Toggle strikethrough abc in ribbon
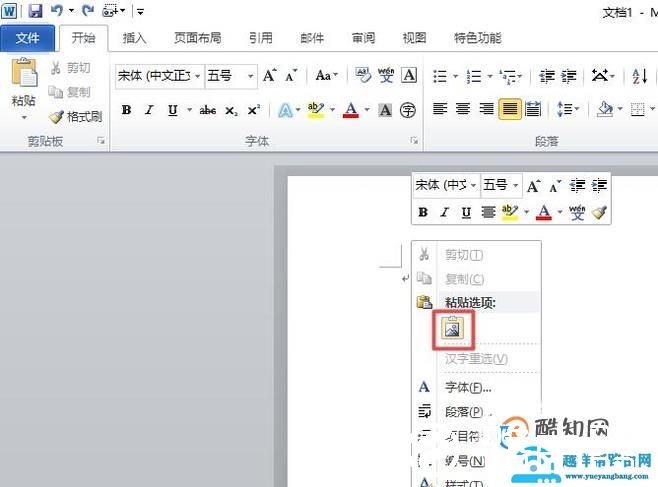658x487 pixels. 208,110
